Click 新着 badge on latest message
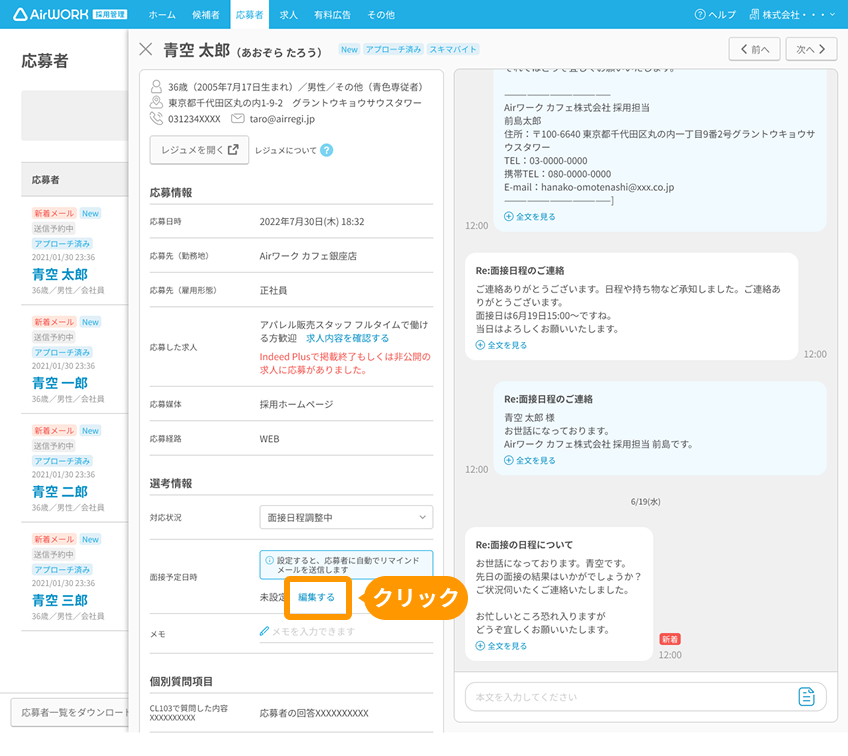Screen dimensions: 848x756 click(670, 639)
